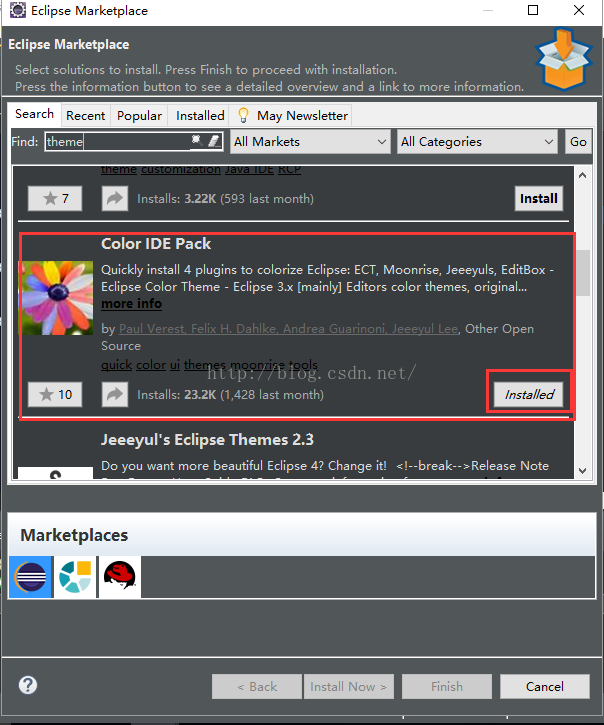Click the 'customization' tag link

(181, 170)
